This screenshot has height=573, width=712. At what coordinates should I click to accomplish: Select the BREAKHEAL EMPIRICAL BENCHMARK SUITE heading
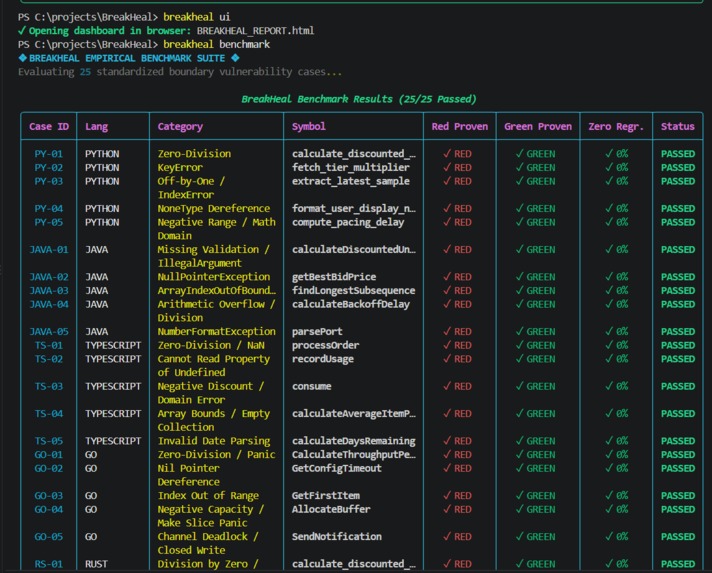[127, 58]
